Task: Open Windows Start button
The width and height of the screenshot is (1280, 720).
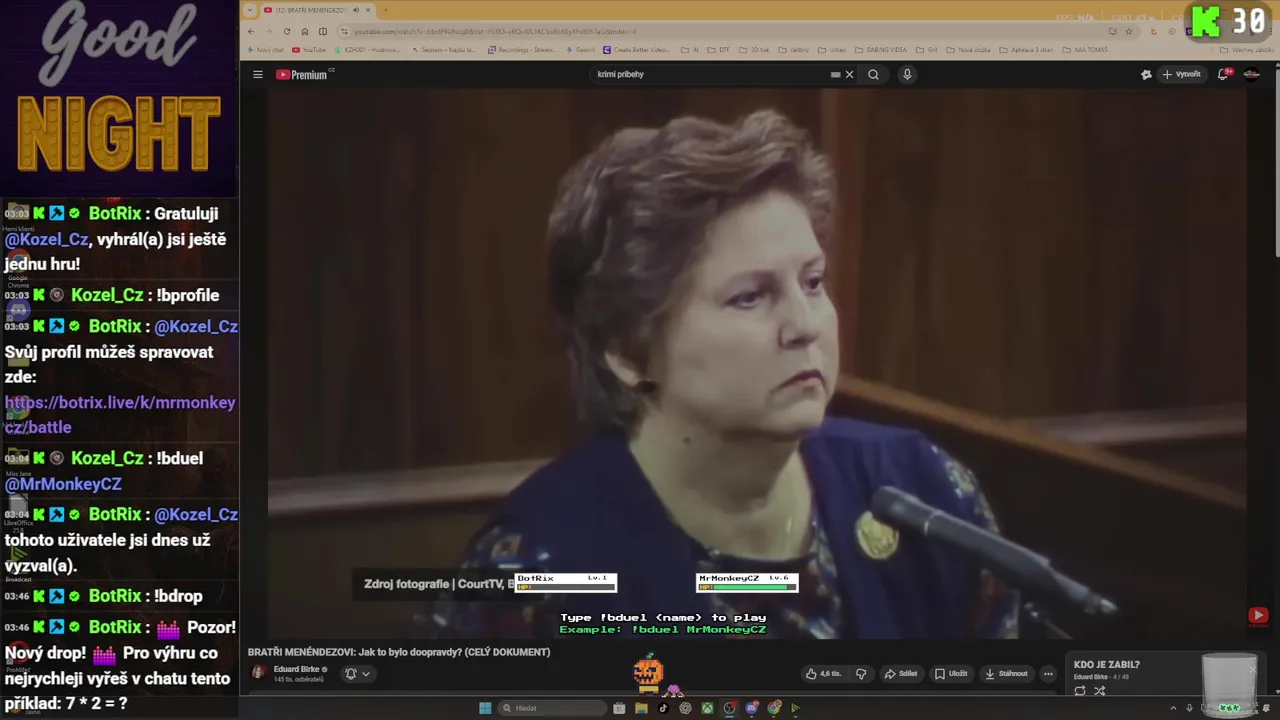Action: (x=485, y=708)
